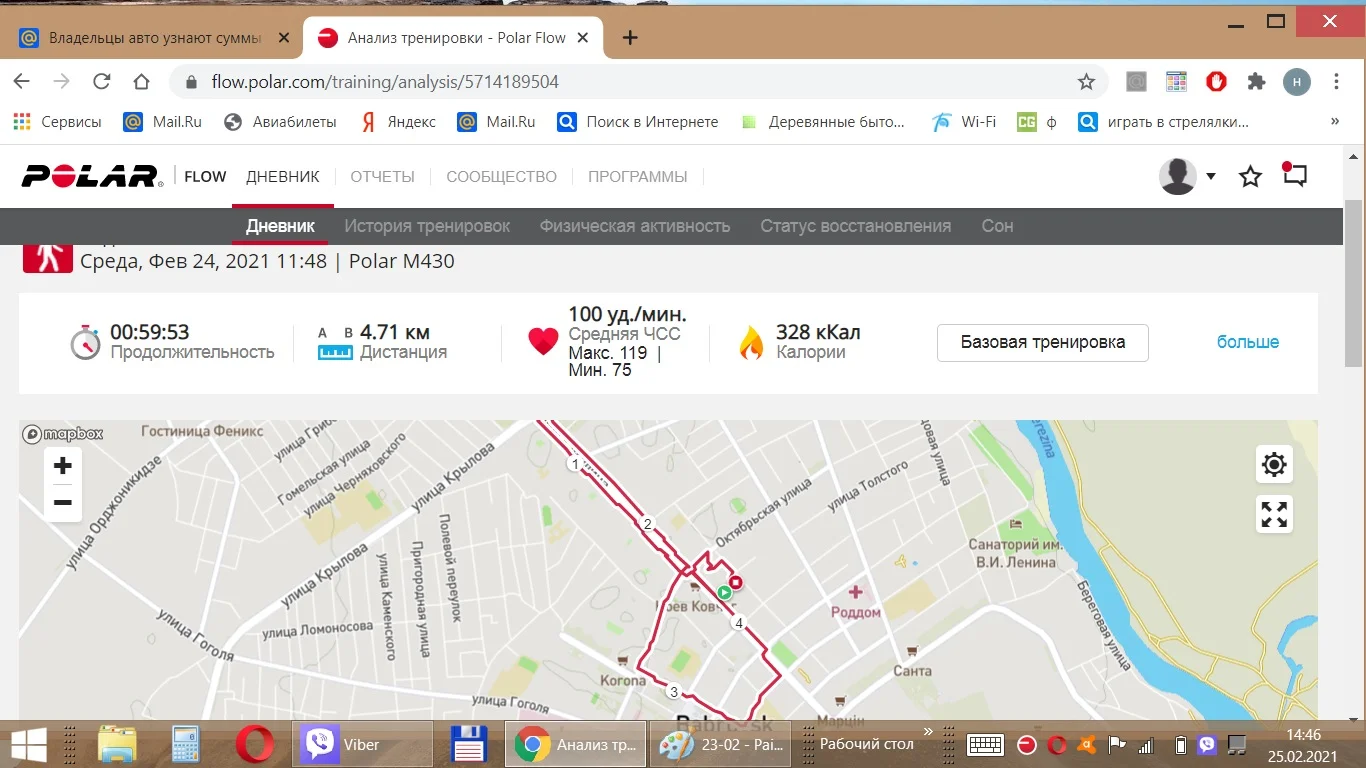1366x768 pixels.
Task: Open the grey Mail.Ru @ extension
Action: (1136, 82)
